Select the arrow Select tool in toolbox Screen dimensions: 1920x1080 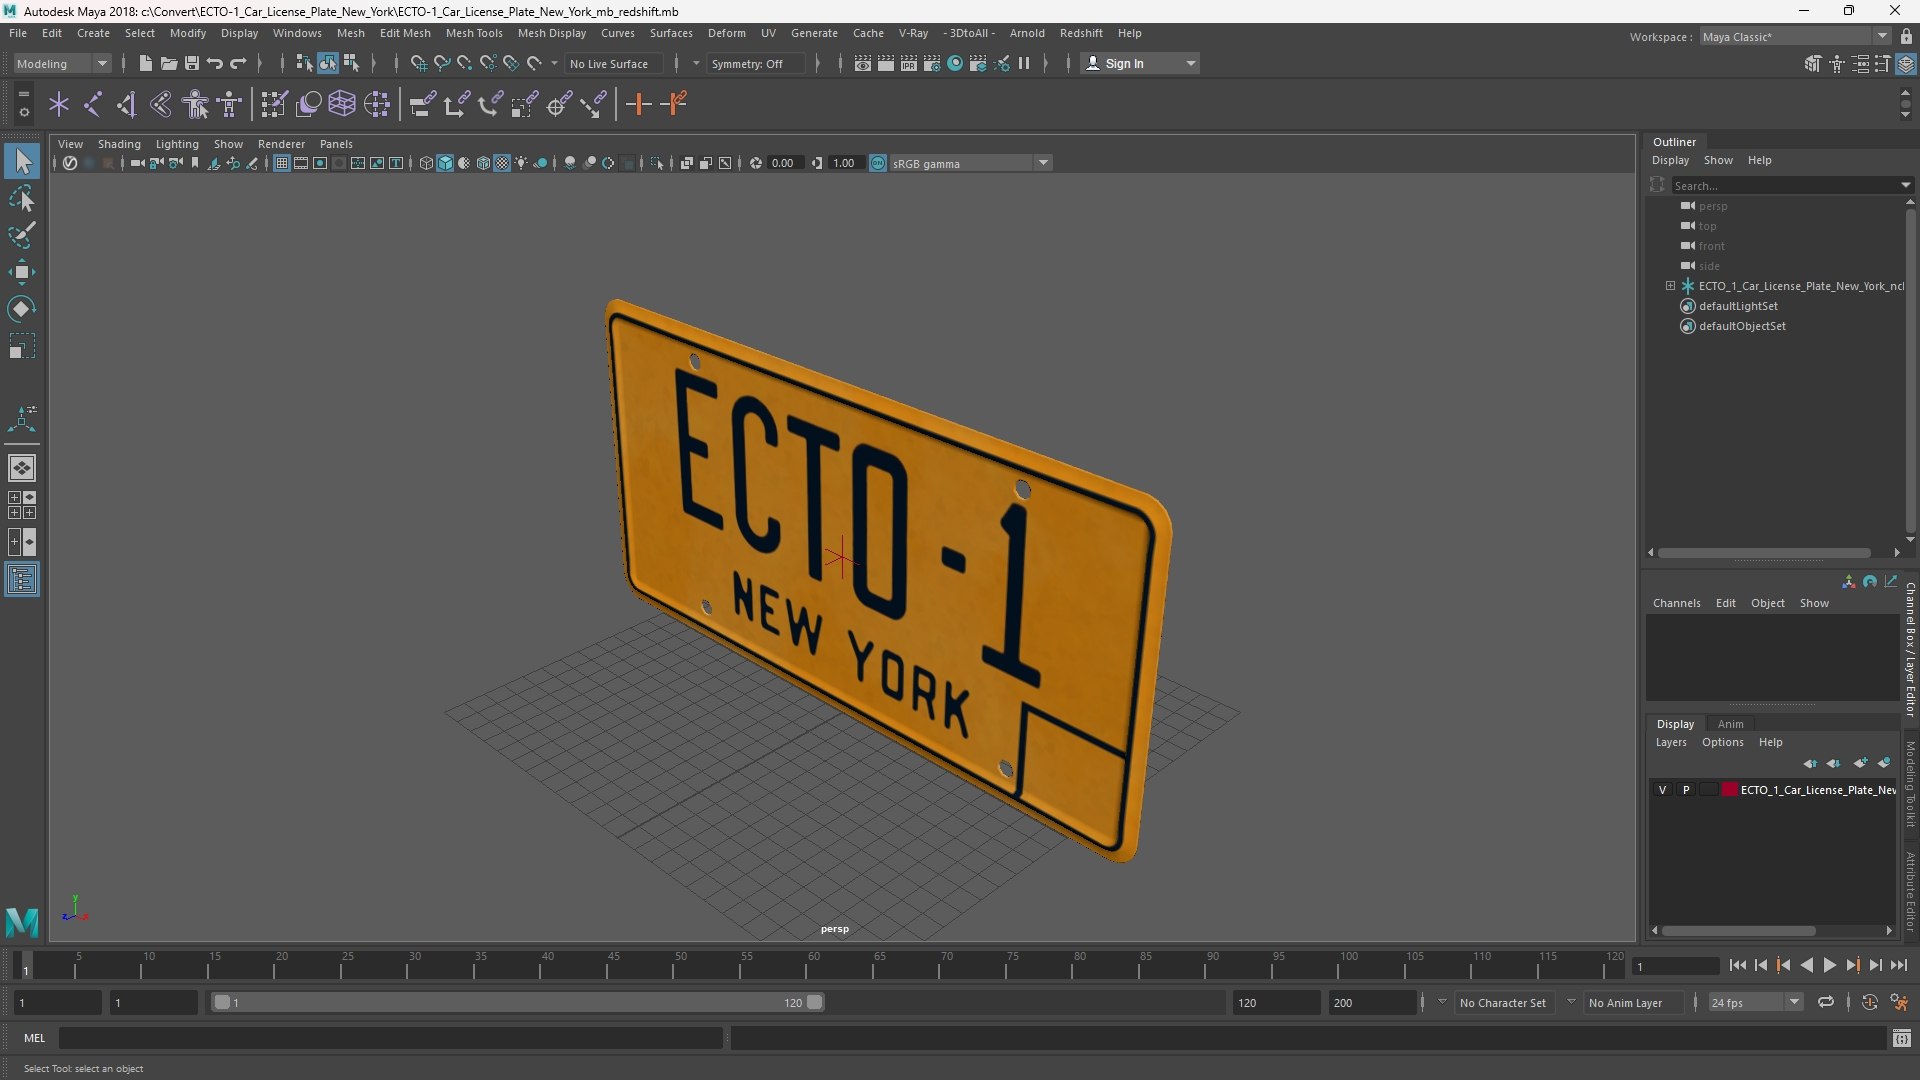[x=22, y=161]
